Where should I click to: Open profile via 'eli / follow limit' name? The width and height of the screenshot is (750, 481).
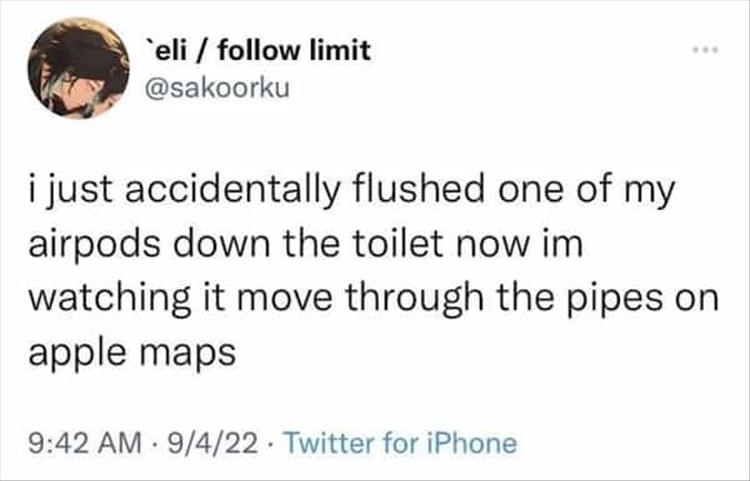point(258,50)
